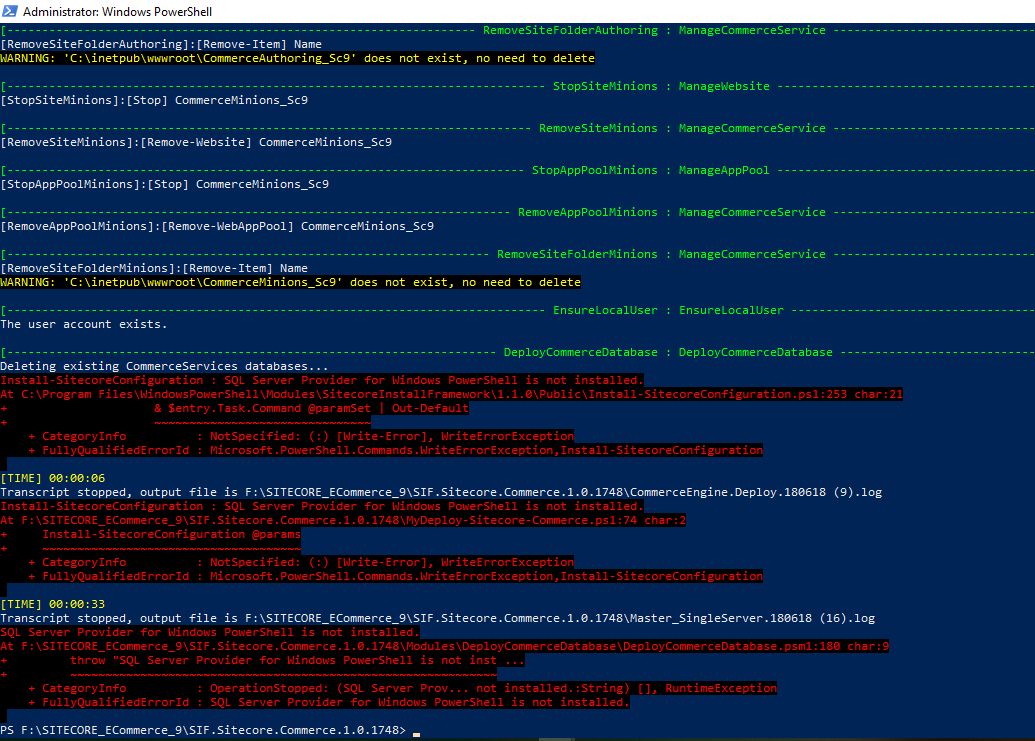The image size is (1035, 741).
Task: Click the error line referencing DeployCommerceDatabase.psm1:180
Action: point(445,646)
